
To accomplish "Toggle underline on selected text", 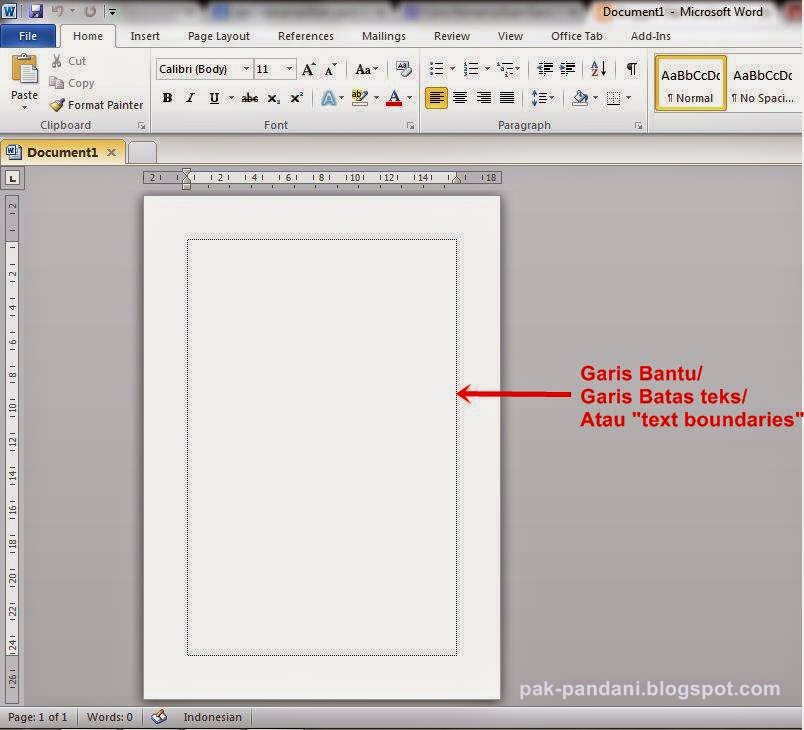I will 212,98.
